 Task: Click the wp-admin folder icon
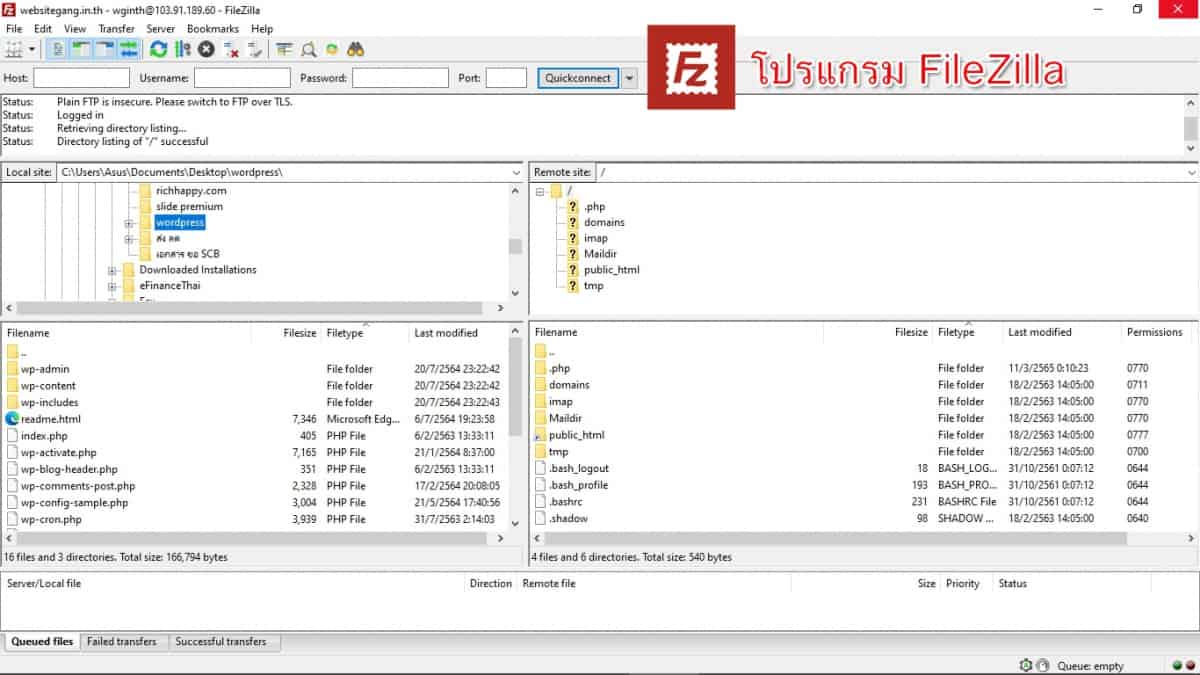click(x=12, y=369)
